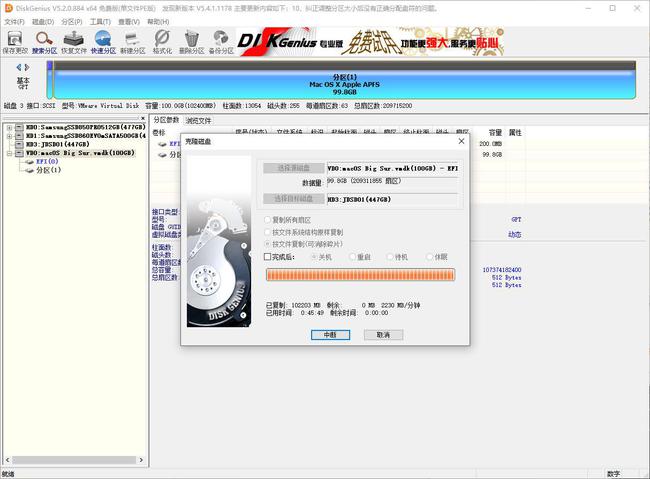
Task: Choose 休眠 (hibernate) radio option
Action: 430,257
